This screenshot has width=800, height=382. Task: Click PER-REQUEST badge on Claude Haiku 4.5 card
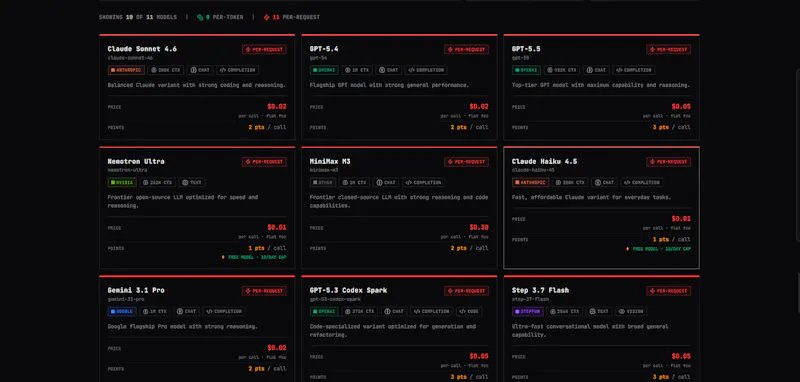668,162
